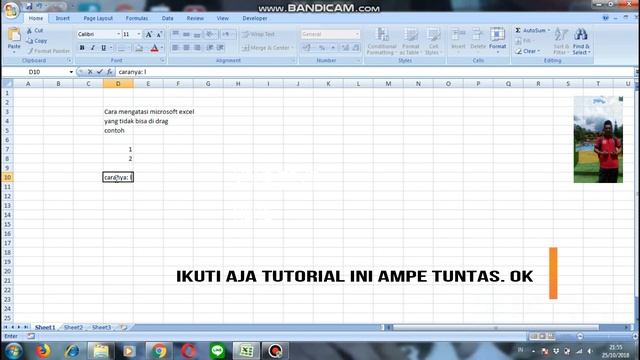The height and width of the screenshot is (360, 640).
Task: Switch to the Review tab
Action: click(195, 18)
